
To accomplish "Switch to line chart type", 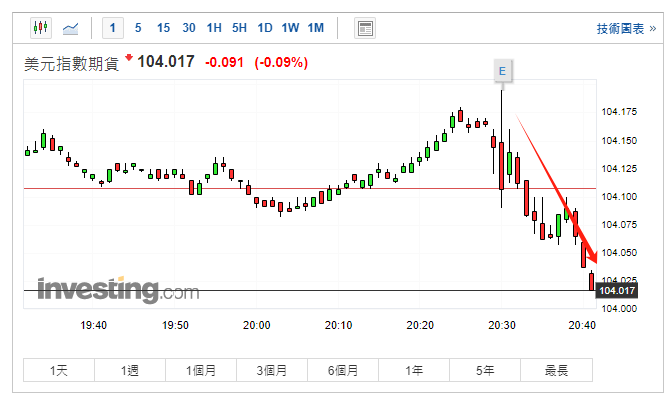I will 71,28.
